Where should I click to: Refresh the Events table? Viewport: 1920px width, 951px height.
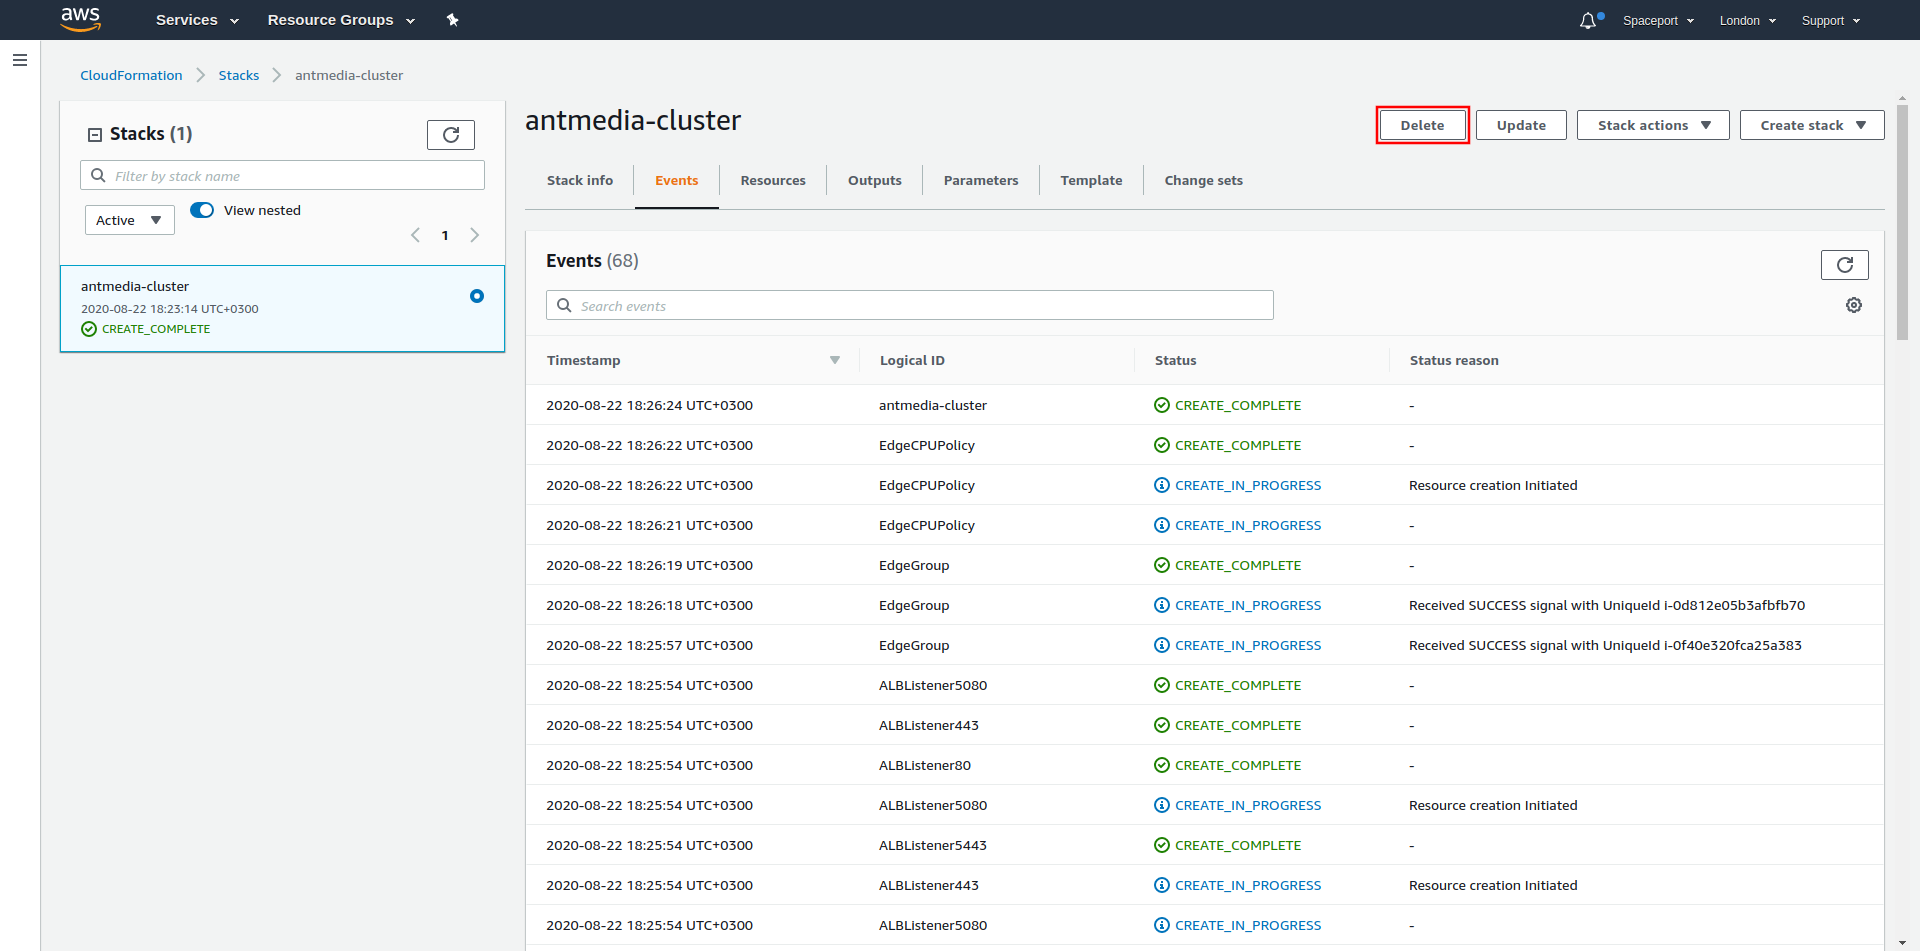click(x=1845, y=264)
